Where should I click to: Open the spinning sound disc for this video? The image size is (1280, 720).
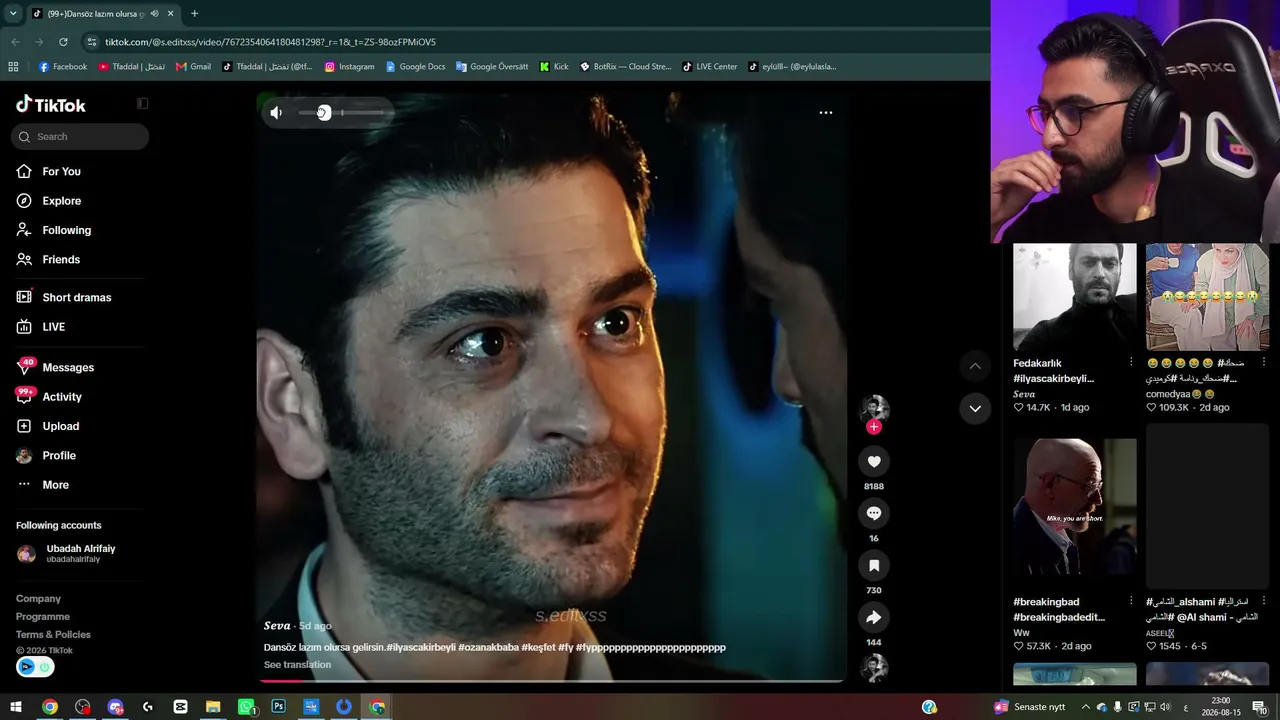(x=874, y=667)
